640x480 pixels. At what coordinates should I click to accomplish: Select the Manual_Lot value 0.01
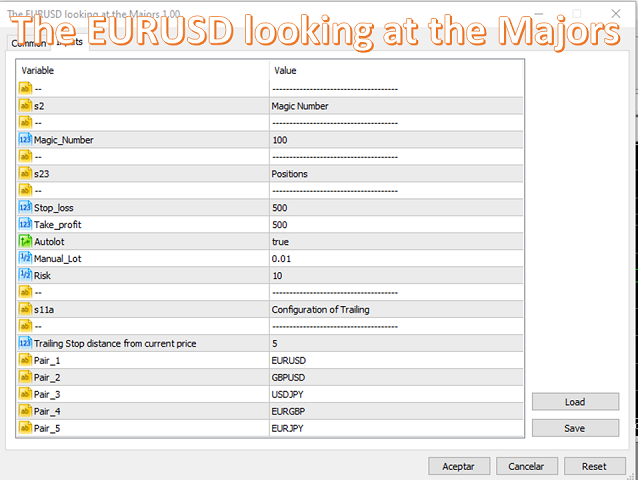click(x=282, y=259)
